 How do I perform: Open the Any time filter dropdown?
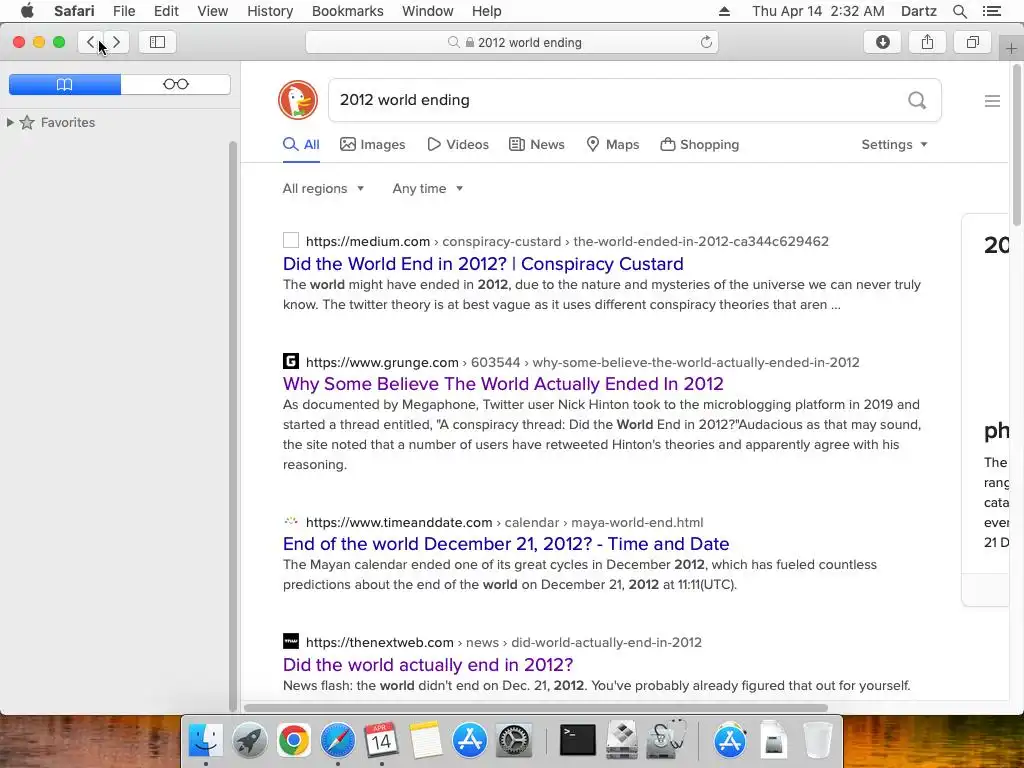(428, 189)
